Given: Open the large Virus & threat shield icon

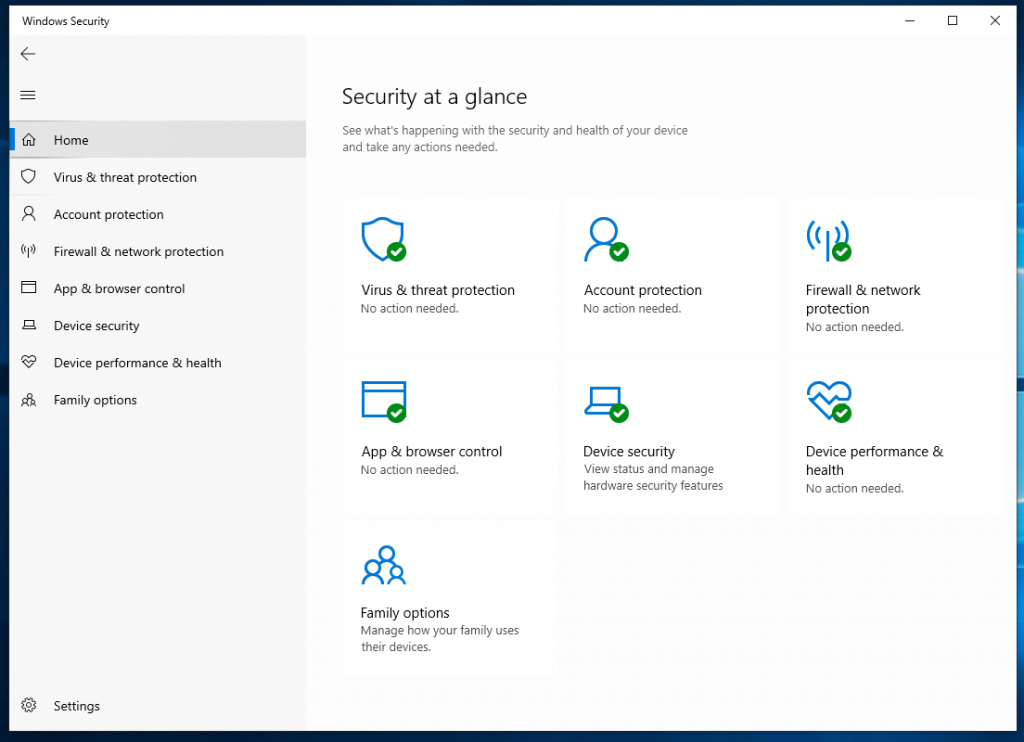Looking at the screenshot, I should pos(384,240).
